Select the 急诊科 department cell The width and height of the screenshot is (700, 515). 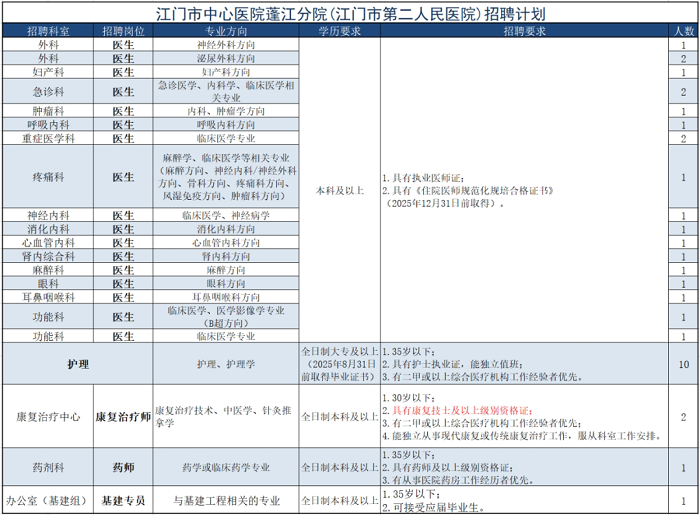click(x=48, y=91)
